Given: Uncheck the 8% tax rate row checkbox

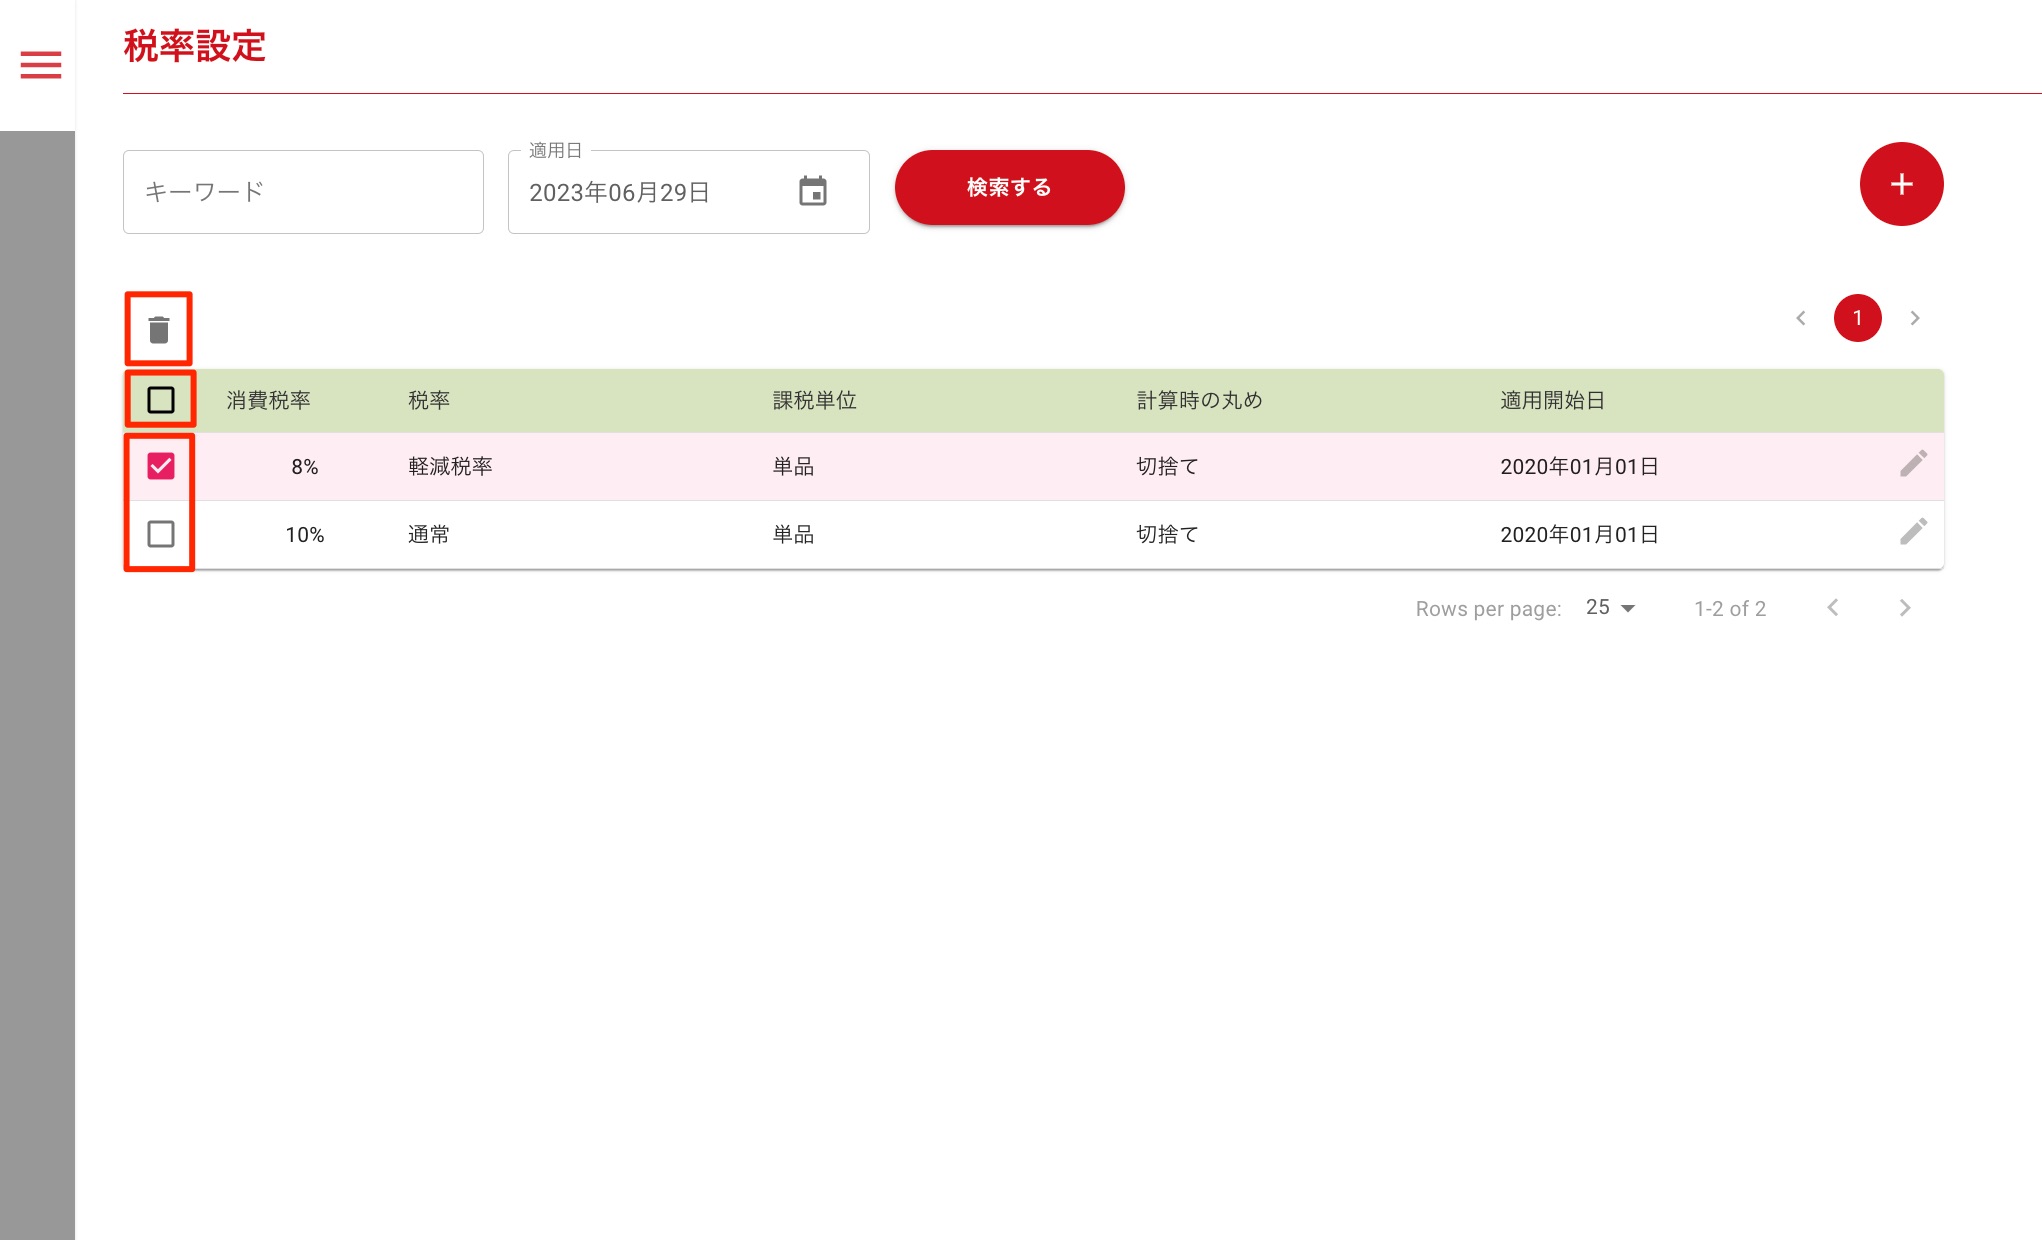Looking at the screenshot, I should point(161,466).
